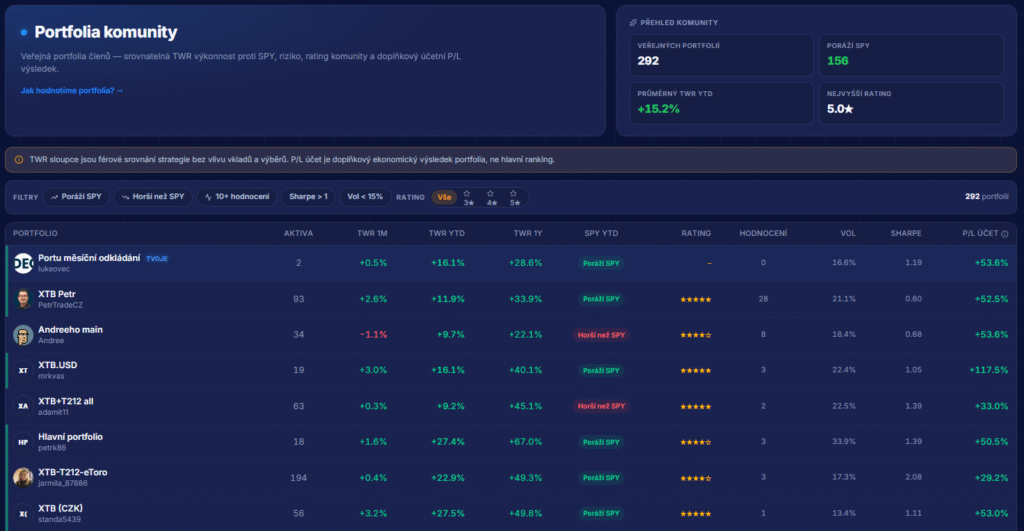Toggle the 10+ hodnocení filter

tap(237, 197)
